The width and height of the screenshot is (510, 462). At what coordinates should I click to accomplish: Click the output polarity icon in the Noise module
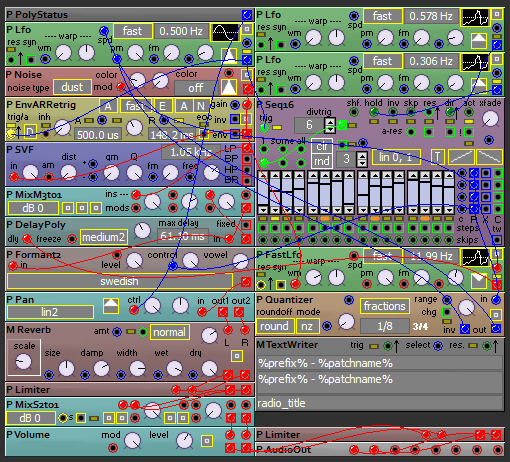click(x=229, y=87)
